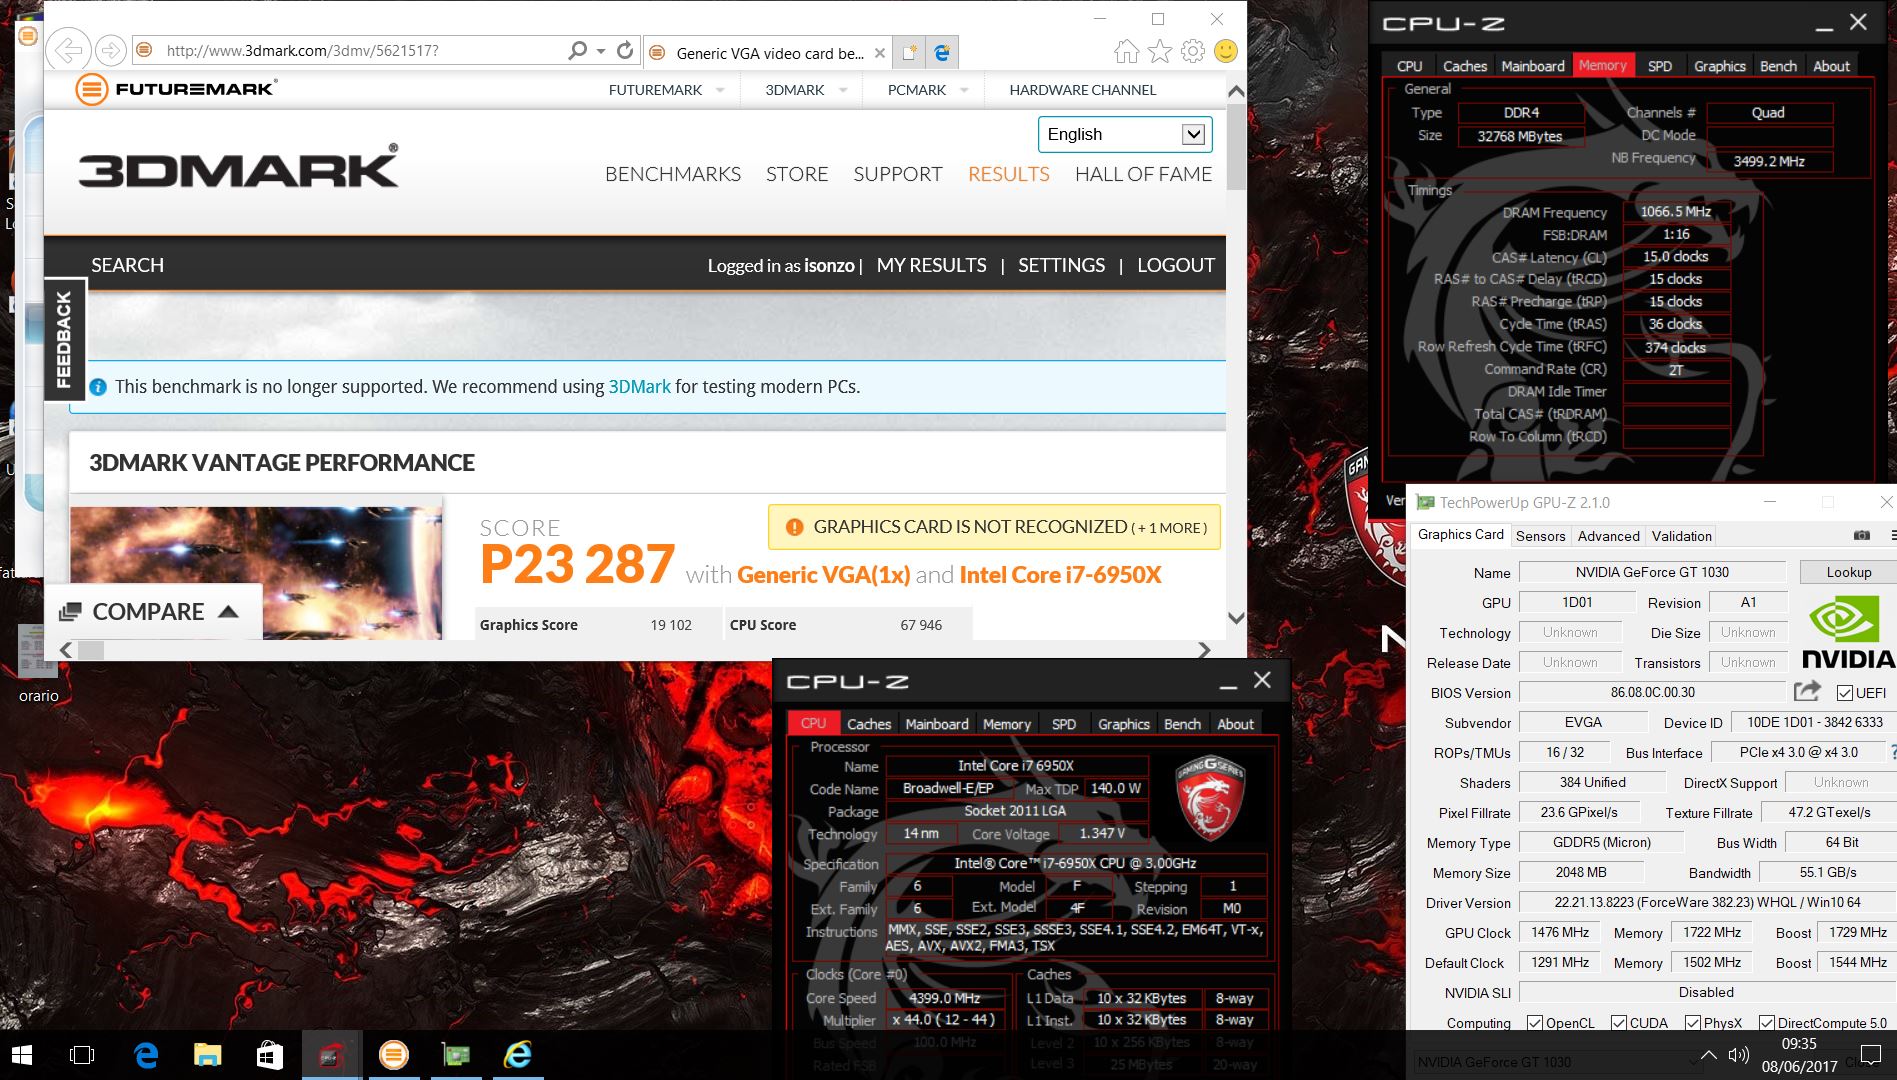Image resolution: width=1897 pixels, height=1080 pixels.
Task: Open the address bar dropdown arrow
Action: (601, 51)
